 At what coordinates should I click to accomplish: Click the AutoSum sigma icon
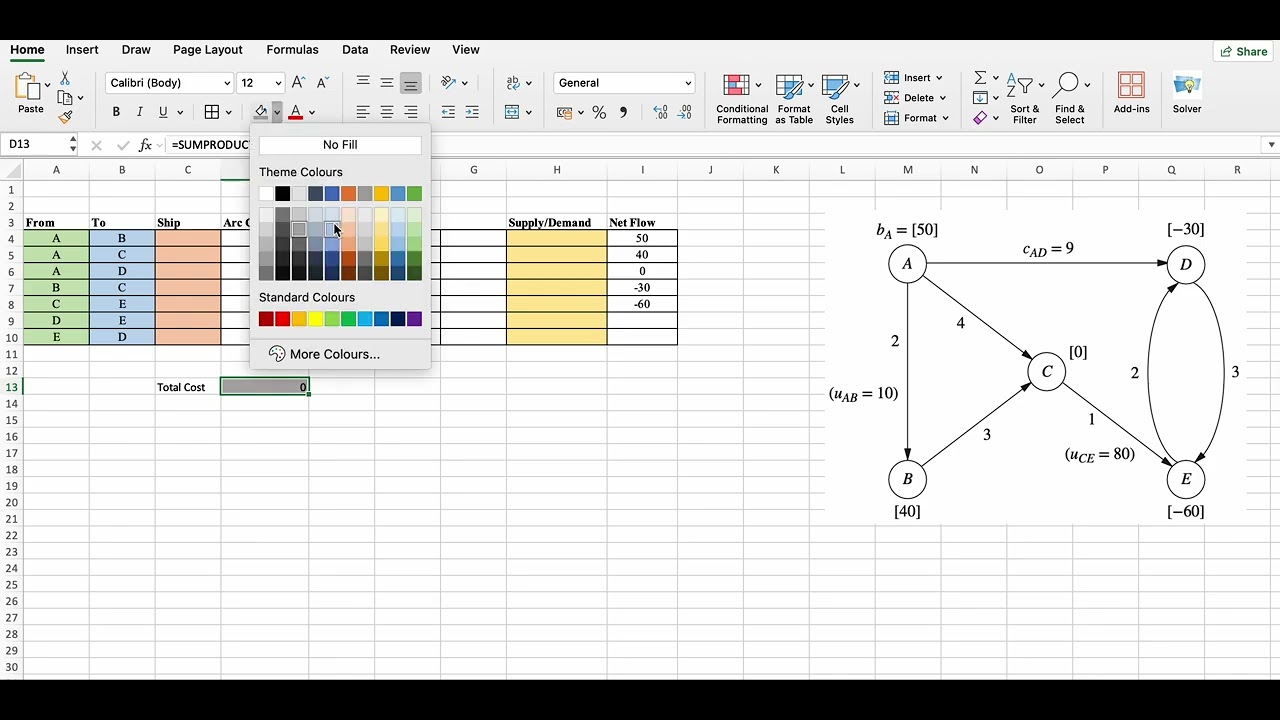(980, 78)
